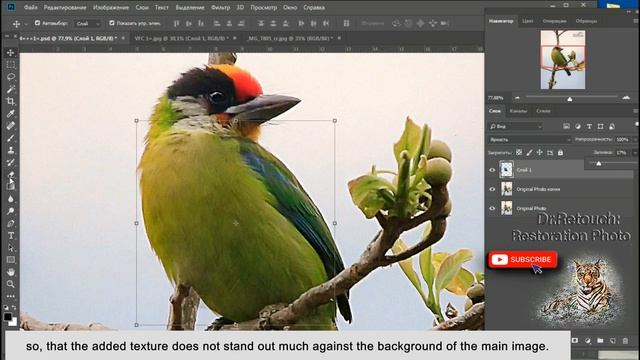Click the opacity 100% field
Screen dimensions: 640x360
pyautogui.click(x=623, y=140)
